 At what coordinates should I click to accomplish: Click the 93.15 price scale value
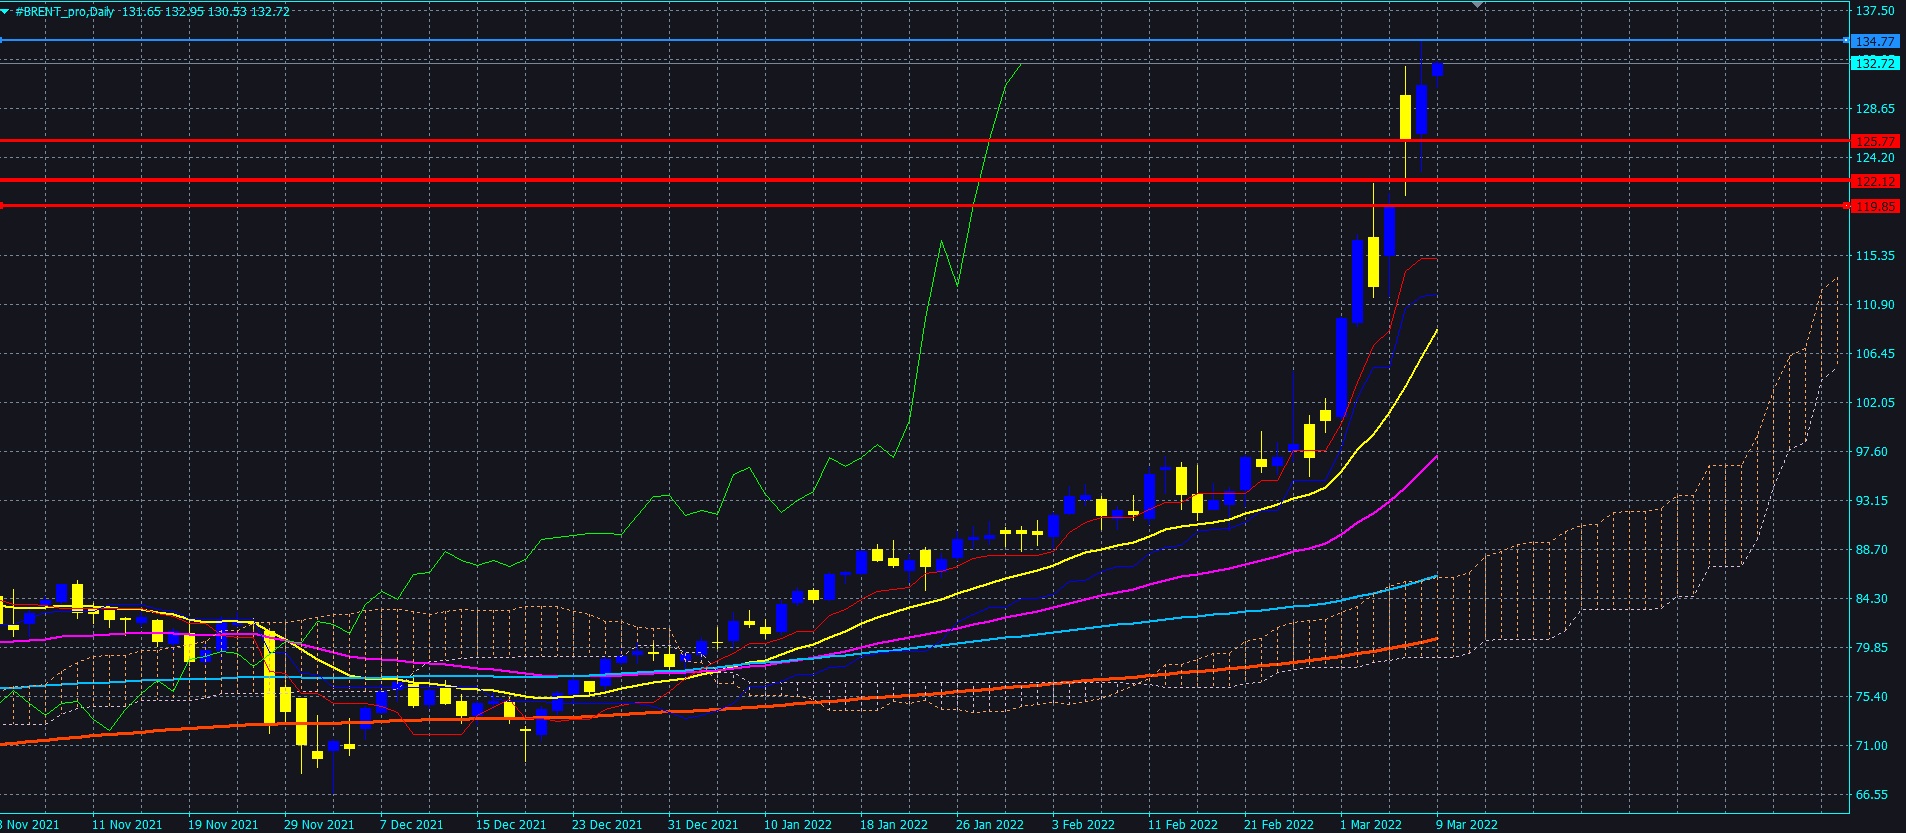pyautogui.click(x=1872, y=501)
